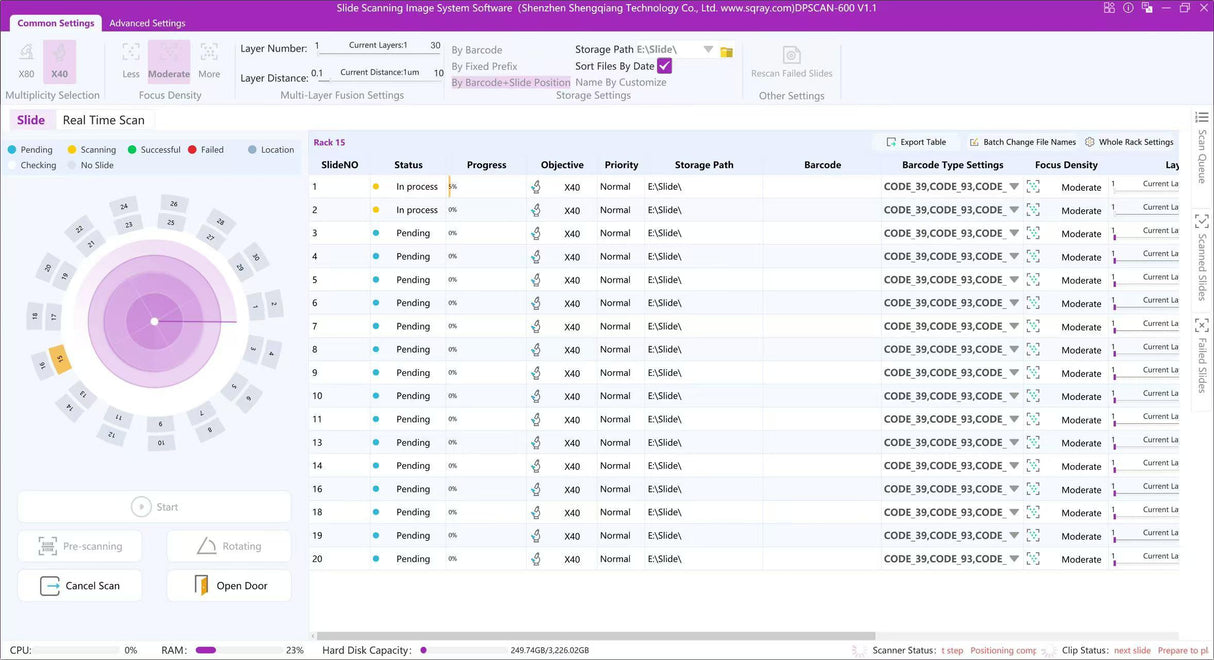Expand barcode type dropdown for slide 5

[1014, 280]
